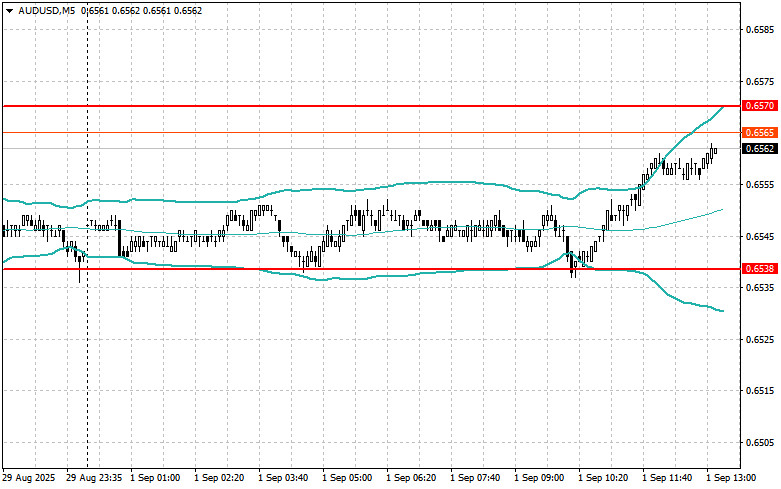Click the black 0.6562 current price label
Viewport: 781px width, 489px height.
[x=760, y=148]
